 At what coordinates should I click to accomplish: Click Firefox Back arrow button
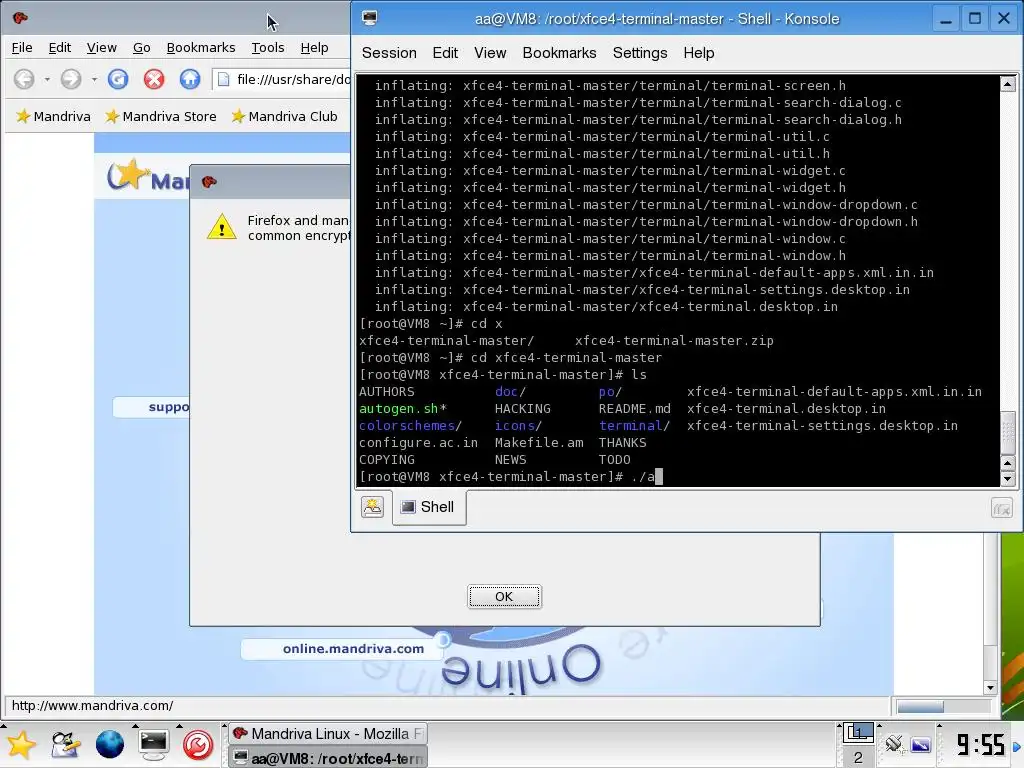click(24, 80)
